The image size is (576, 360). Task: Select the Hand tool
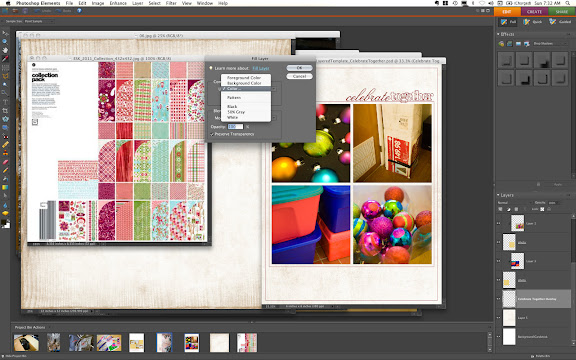coord(6,50)
